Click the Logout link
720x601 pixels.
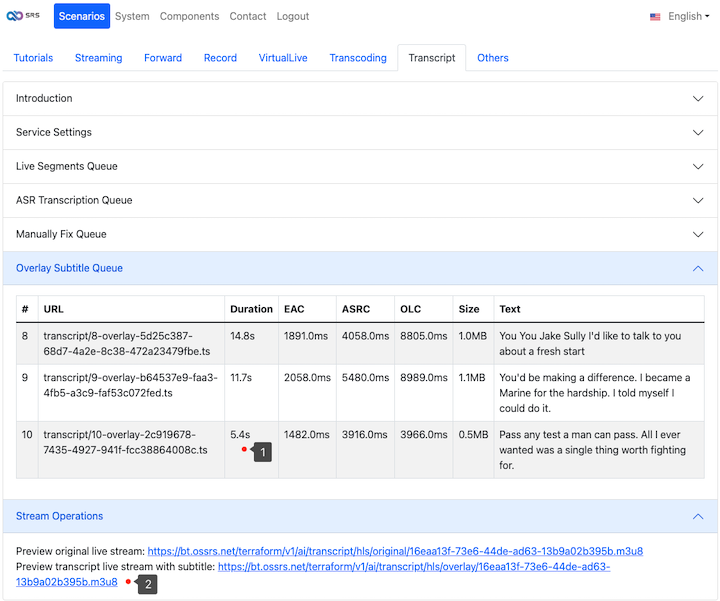click(293, 17)
